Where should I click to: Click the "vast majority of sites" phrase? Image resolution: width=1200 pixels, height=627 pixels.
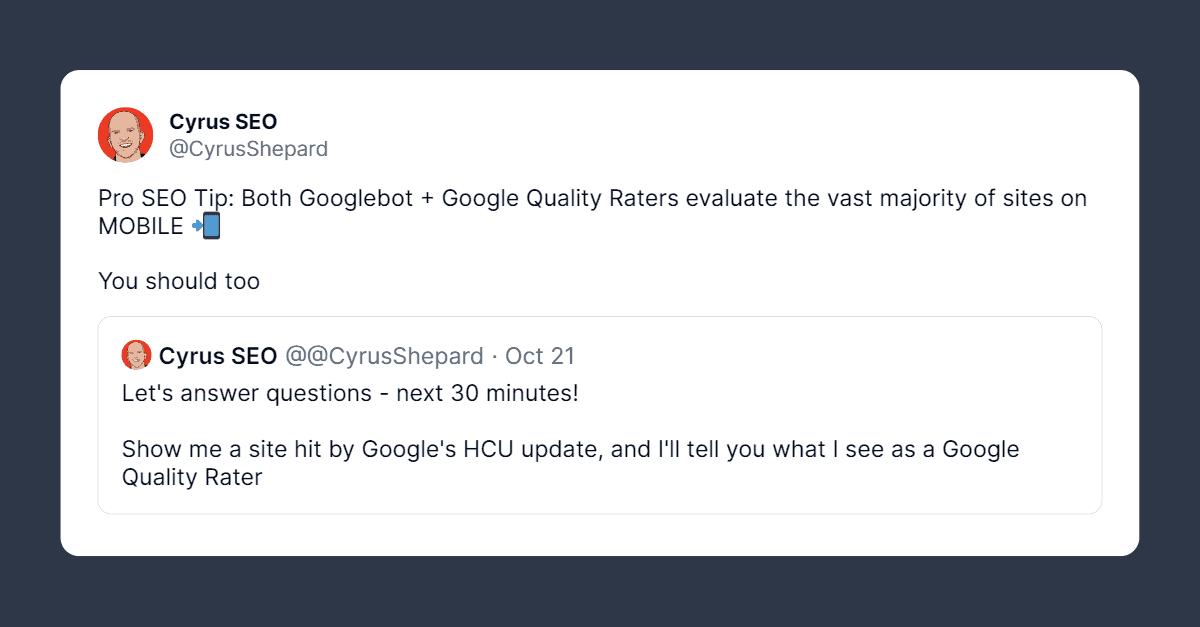(x=891, y=198)
